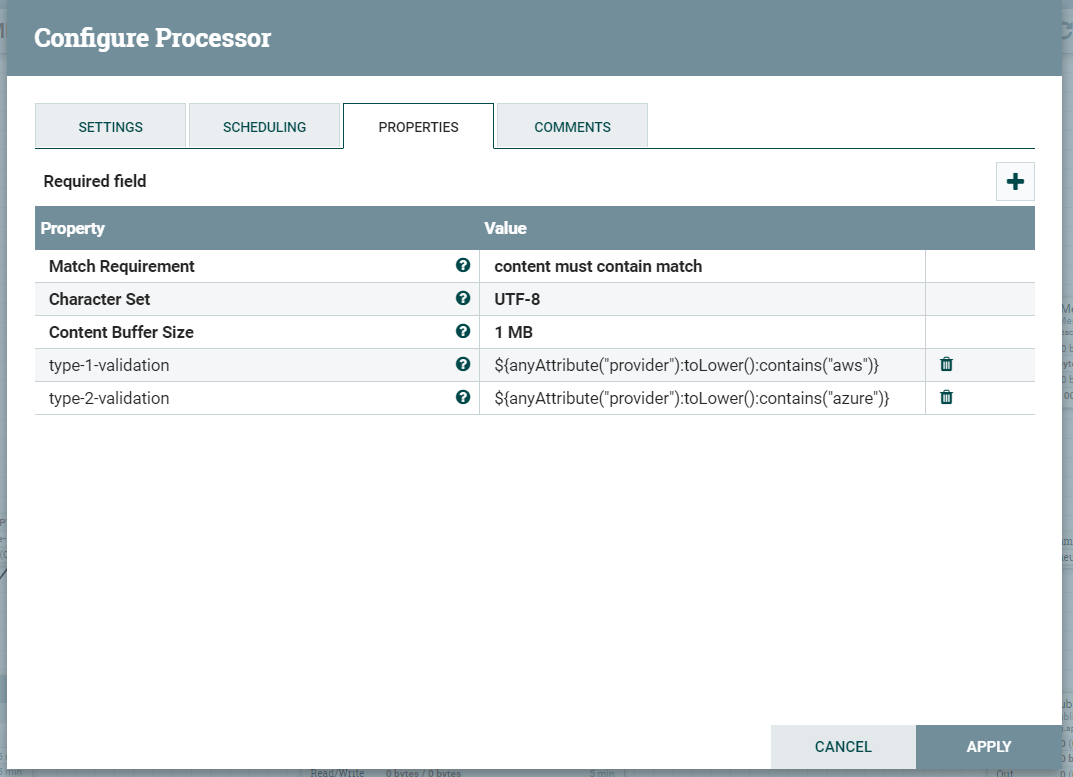This screenshot has width=1073, height=777.
Task: Click help icon for Match Requirement
Action: tap(462, 266)
